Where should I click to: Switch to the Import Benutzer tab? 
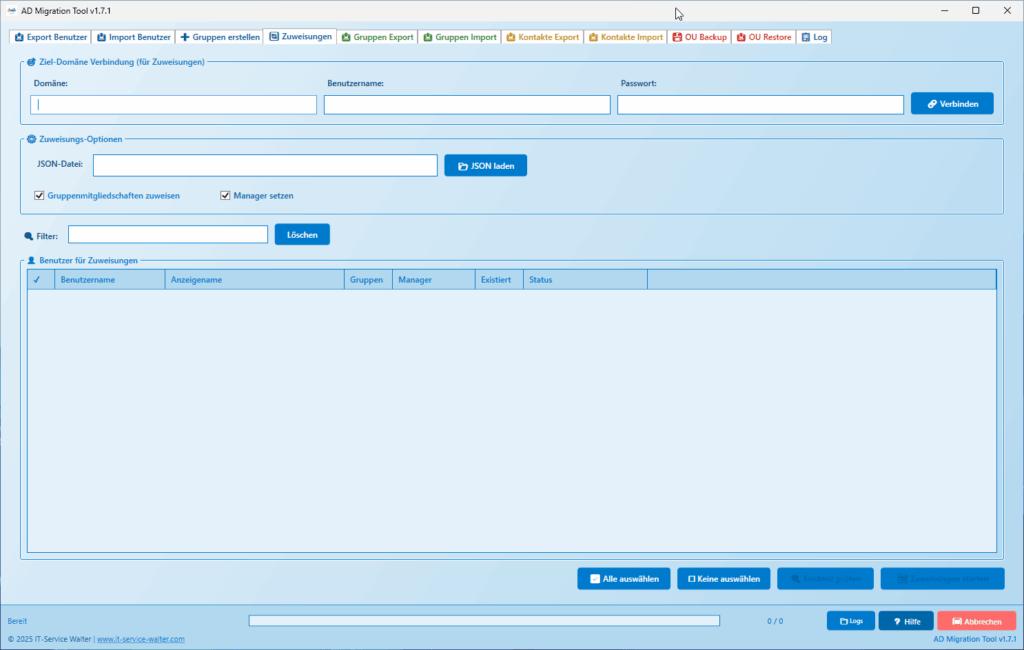[x=133, y=37]
